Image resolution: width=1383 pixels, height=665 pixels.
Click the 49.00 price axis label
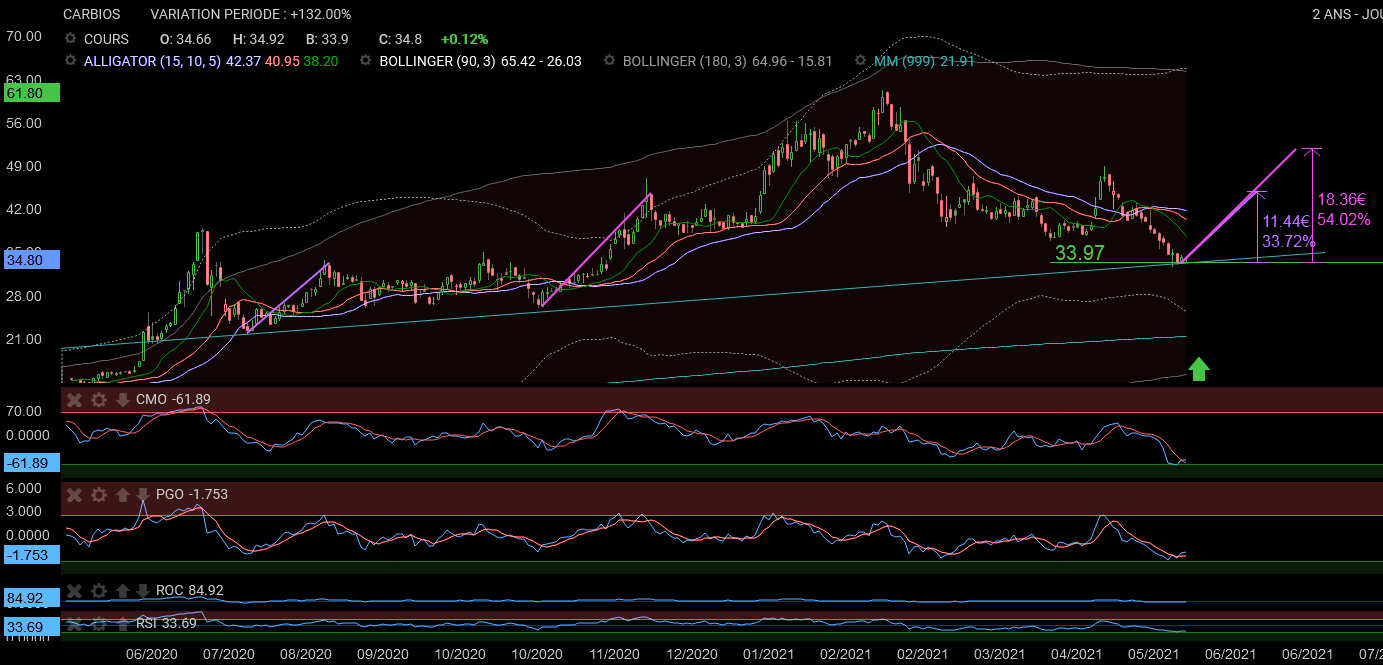click(24, 166)
